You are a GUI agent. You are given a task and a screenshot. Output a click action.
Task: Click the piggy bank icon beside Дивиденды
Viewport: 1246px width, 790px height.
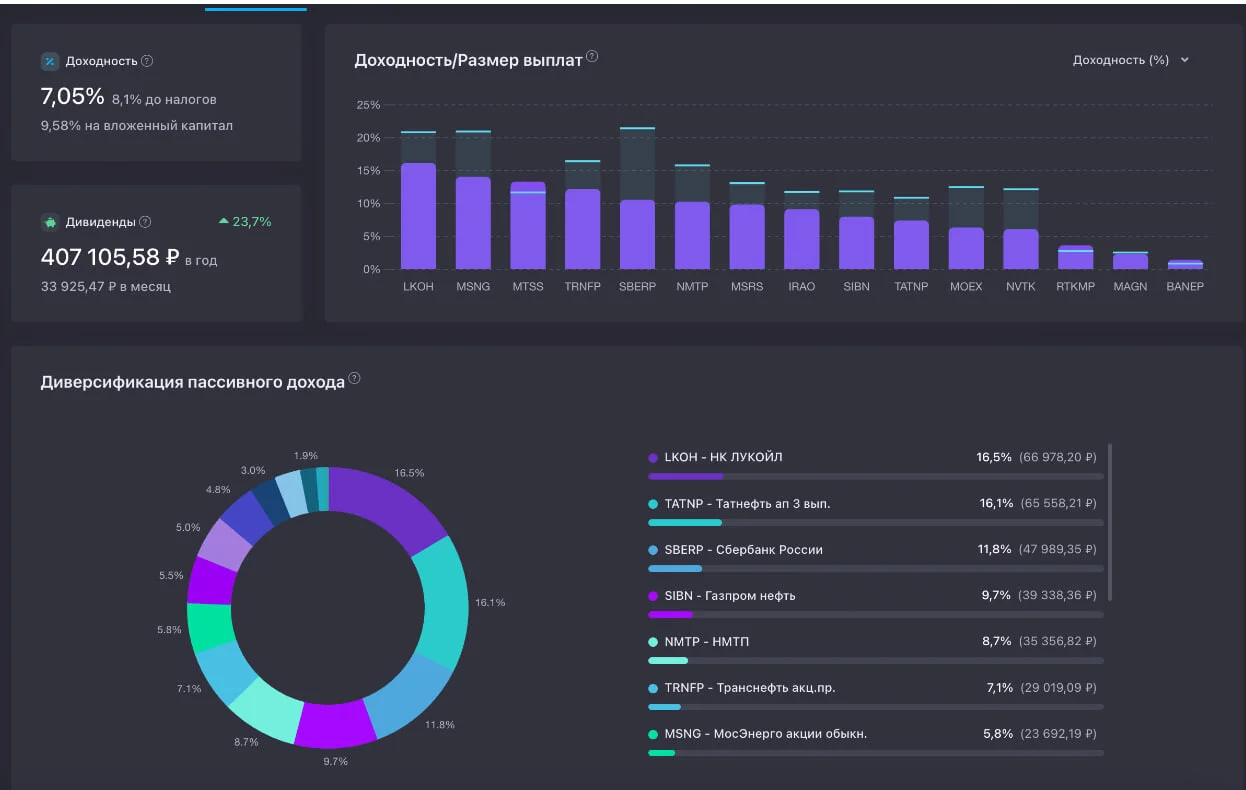tap(49, 222)
